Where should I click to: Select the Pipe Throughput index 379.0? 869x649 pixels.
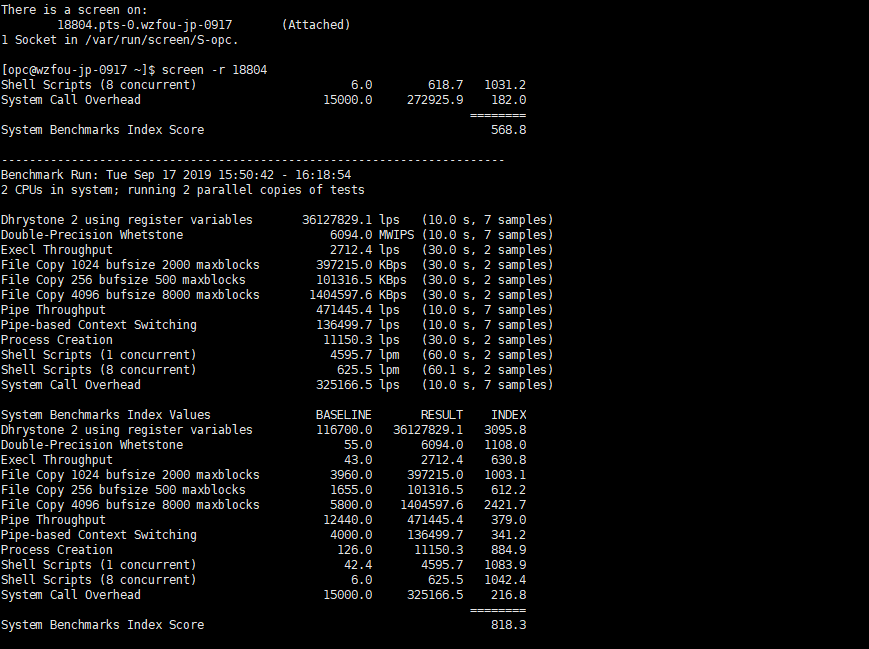[x=508, y=519]
